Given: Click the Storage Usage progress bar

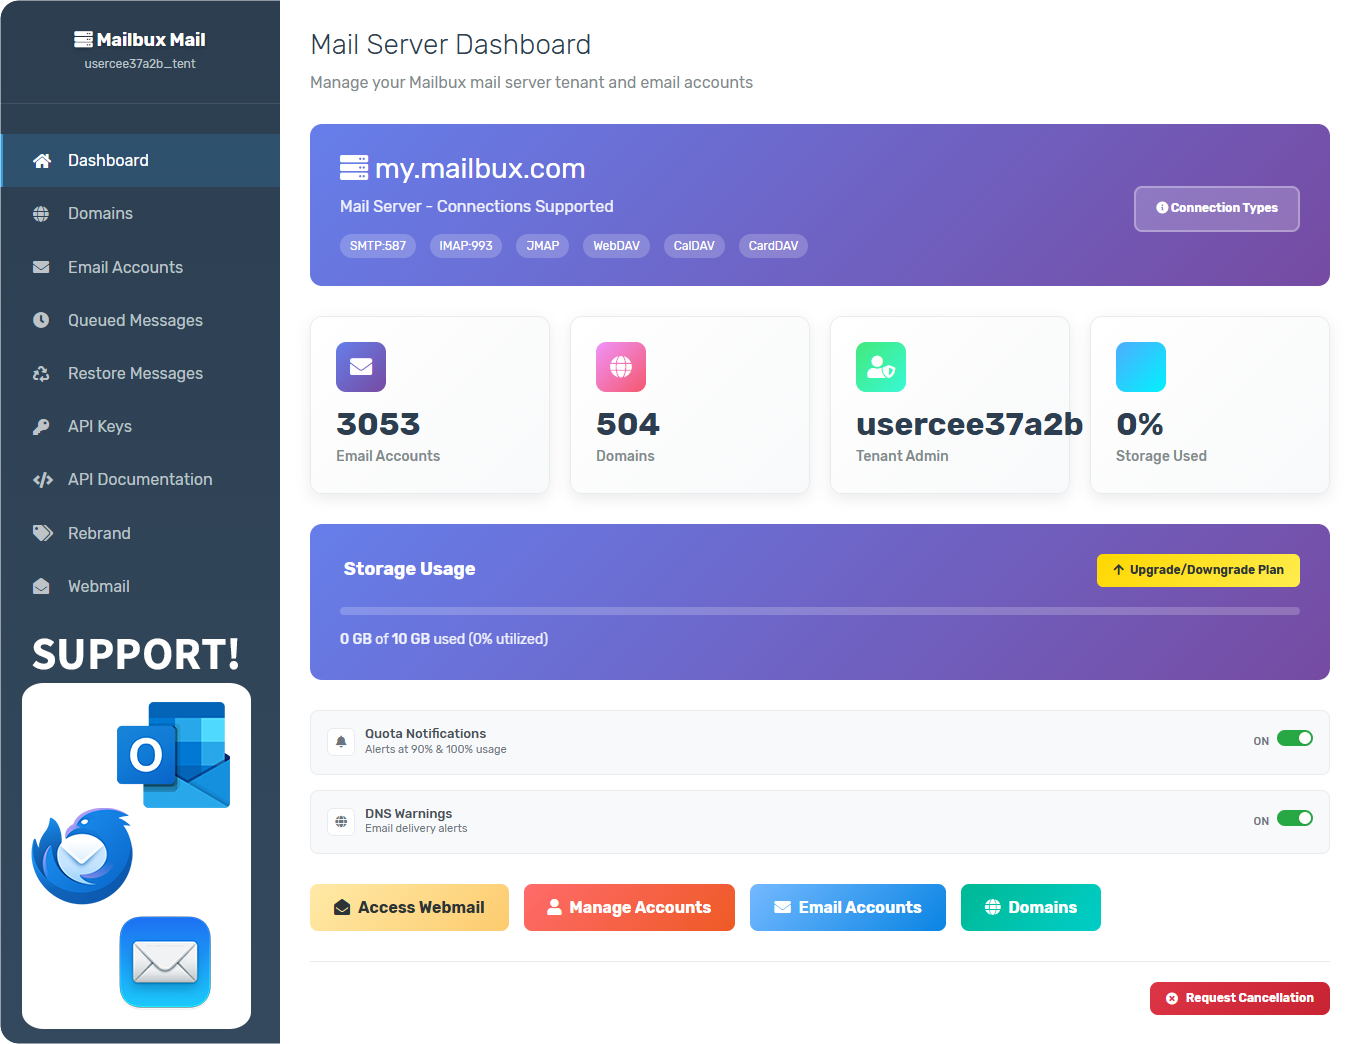Looking at the screenshot, I should click(x=820, y=611).
